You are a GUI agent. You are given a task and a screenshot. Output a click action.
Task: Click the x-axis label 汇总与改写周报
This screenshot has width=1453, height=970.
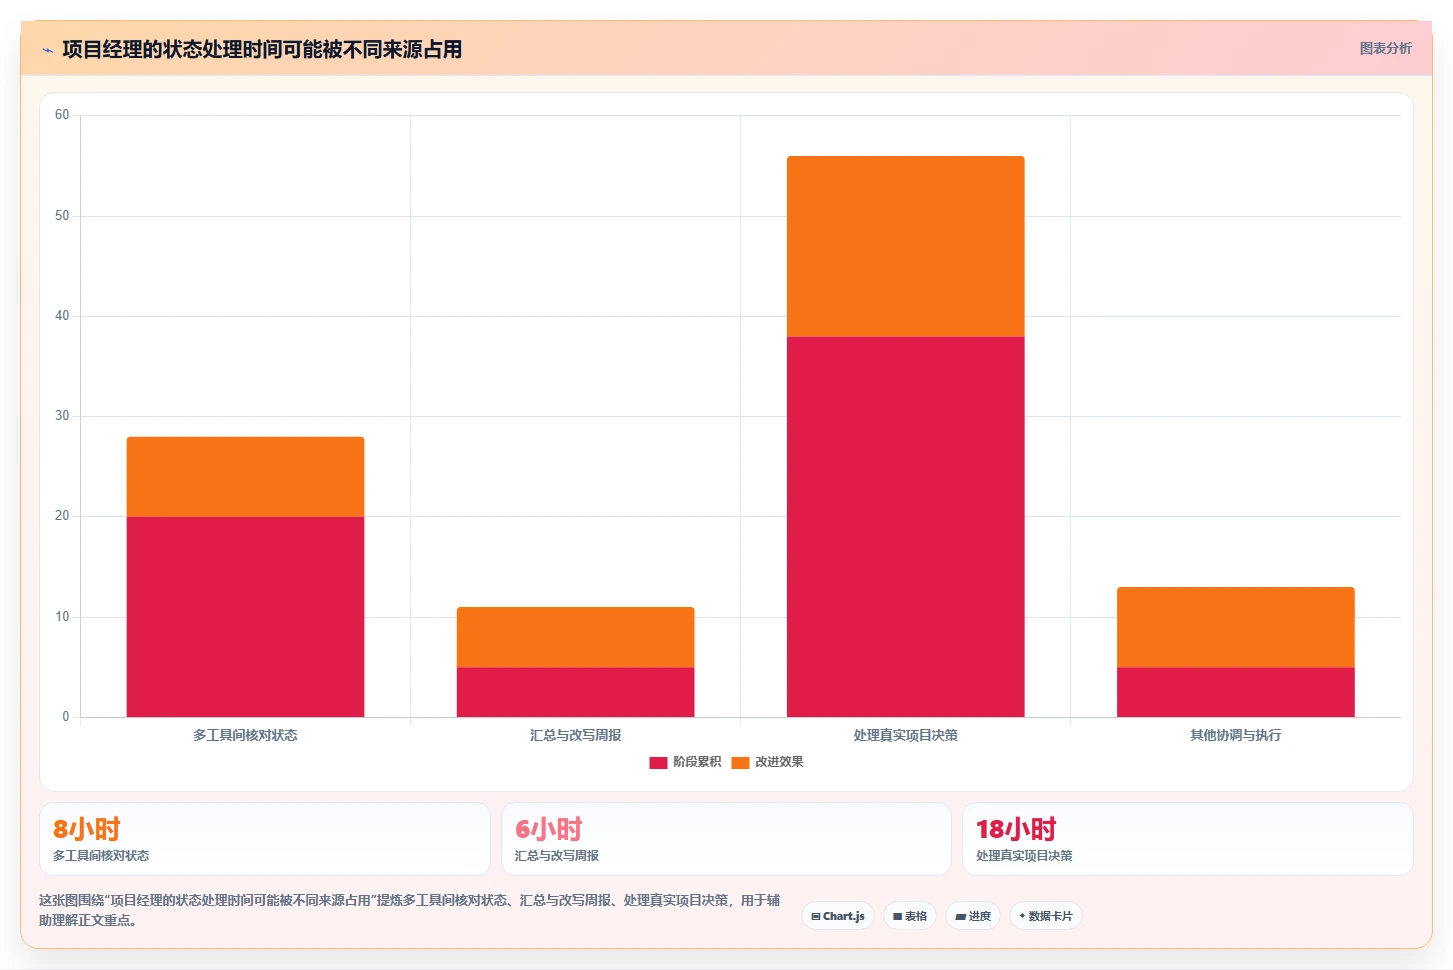(575, 735)
